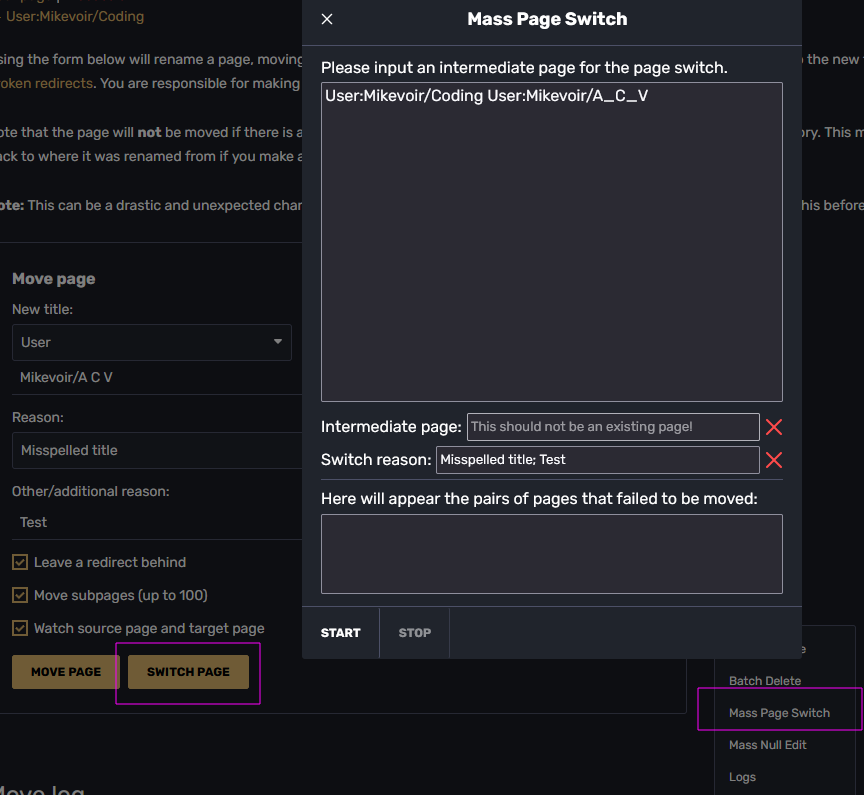Screen dimensions: 864x795
Task: Focus the Intermediate page input field
Action: (x=612, y=427)
